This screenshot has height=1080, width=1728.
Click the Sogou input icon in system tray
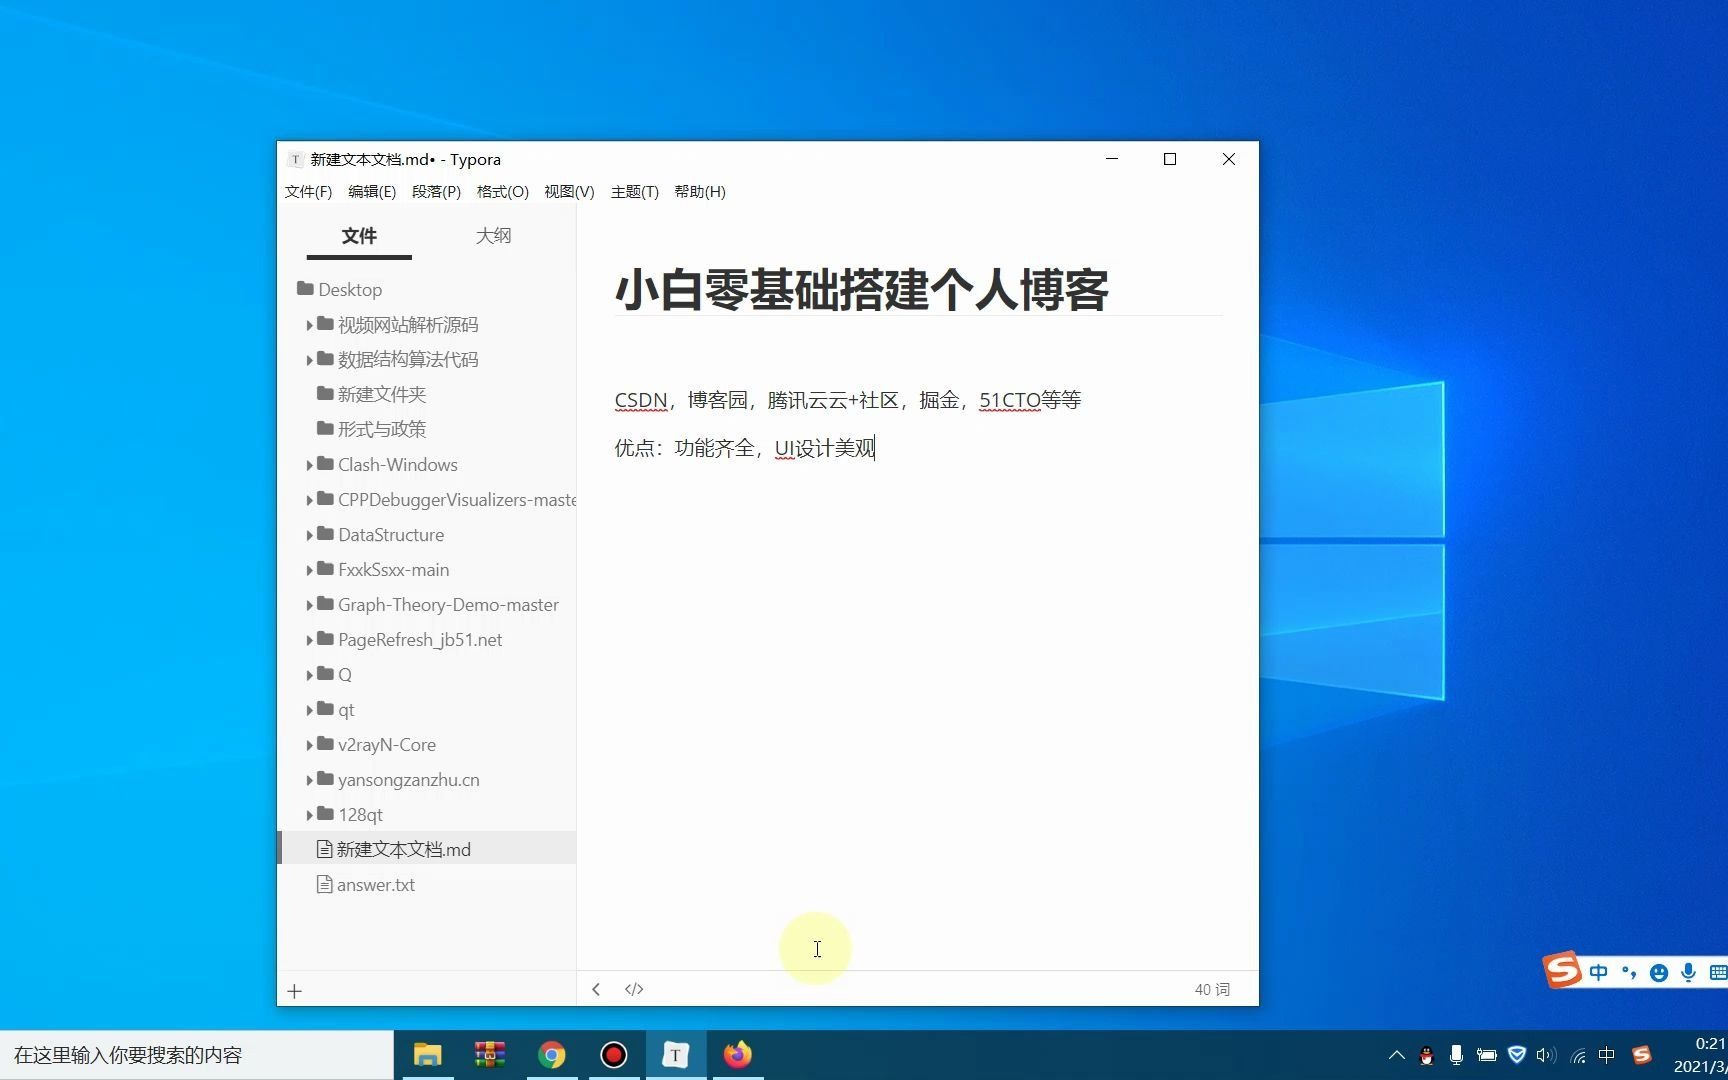(1643, 1055)
